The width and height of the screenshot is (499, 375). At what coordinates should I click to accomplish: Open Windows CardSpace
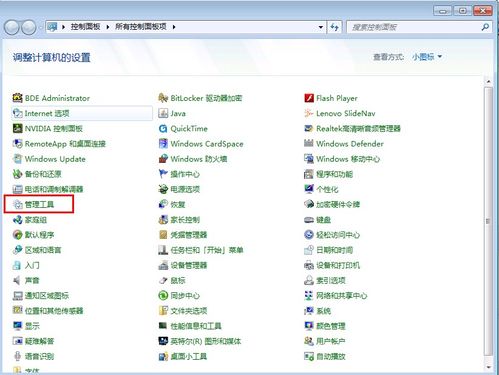201,144
